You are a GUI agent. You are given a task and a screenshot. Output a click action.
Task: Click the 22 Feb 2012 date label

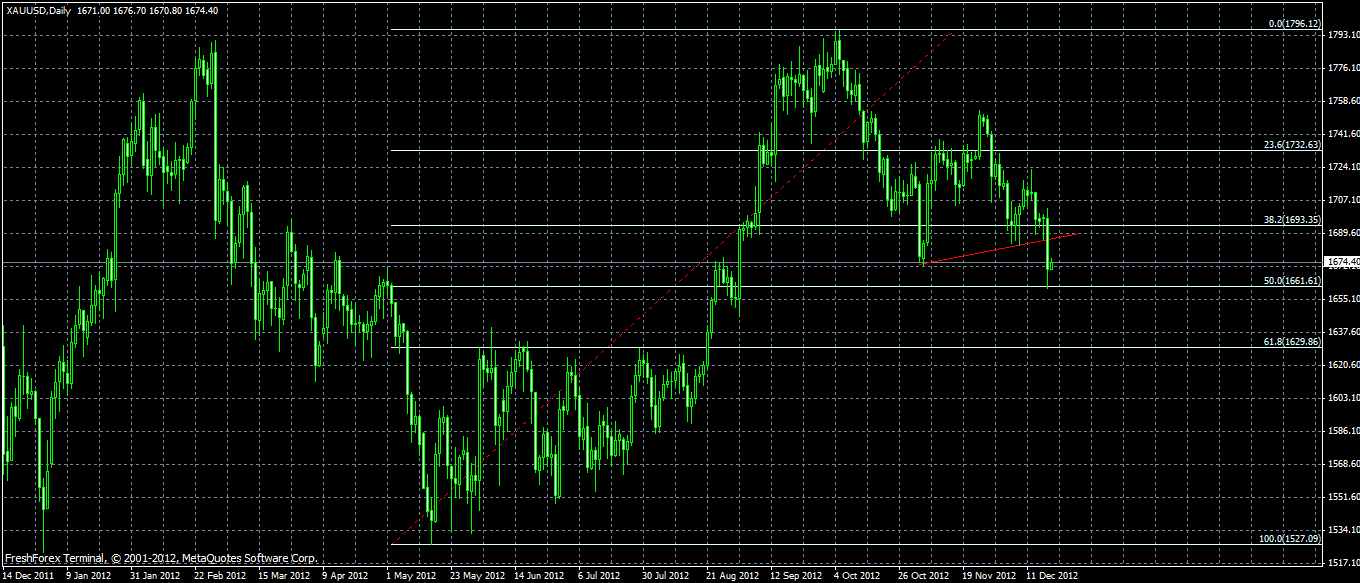point(222,576)
